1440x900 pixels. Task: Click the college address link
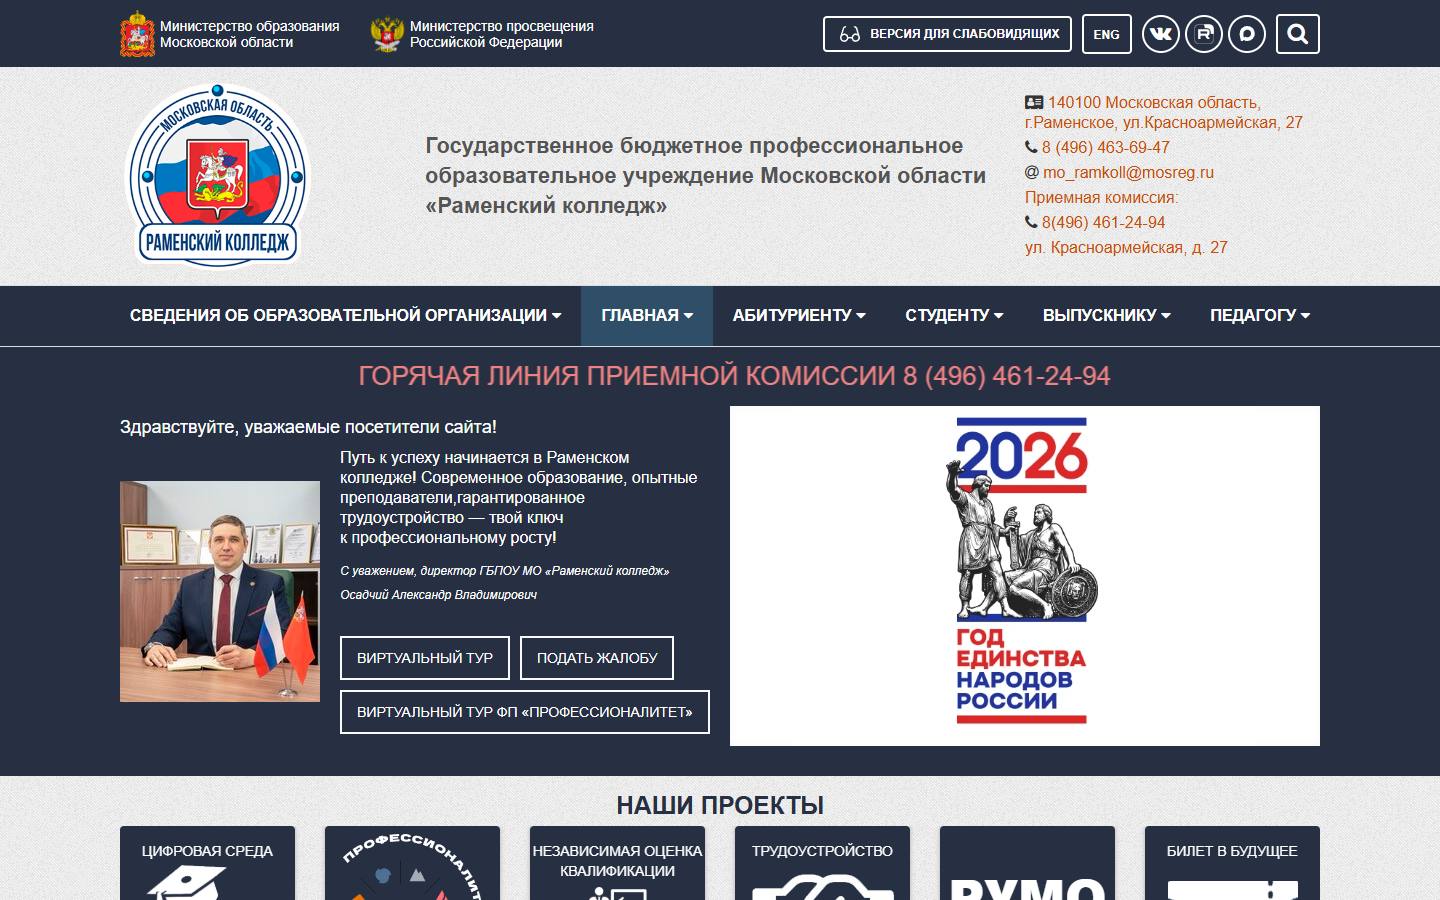click(1164, 112)
